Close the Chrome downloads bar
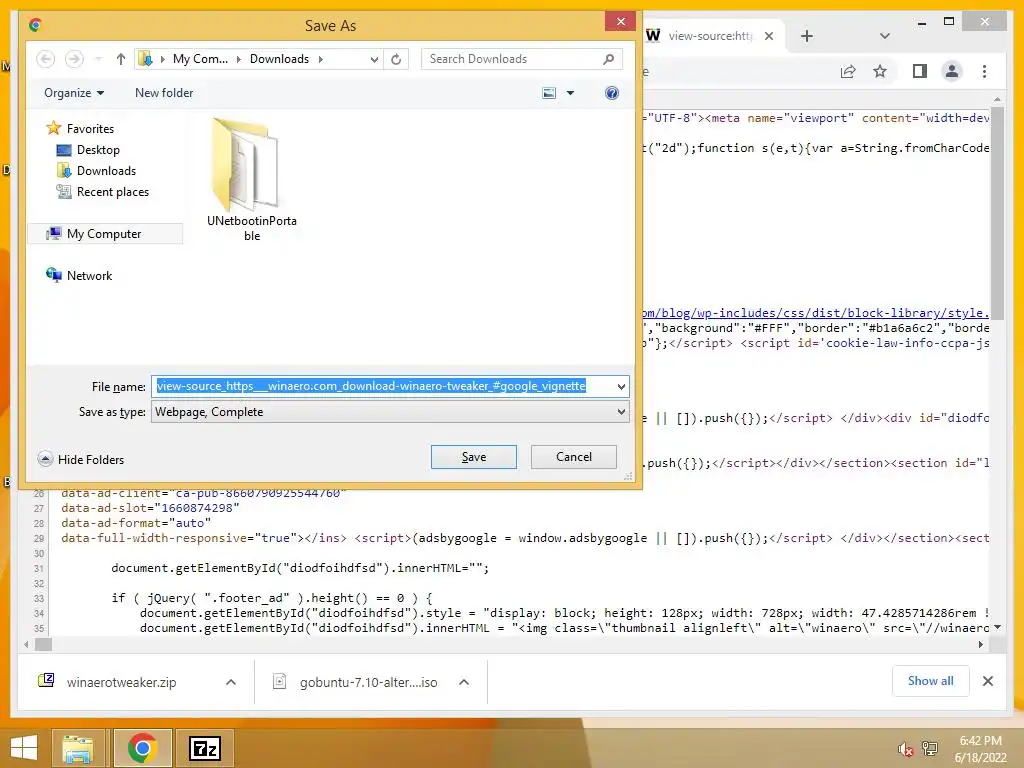 coord(988,681)
